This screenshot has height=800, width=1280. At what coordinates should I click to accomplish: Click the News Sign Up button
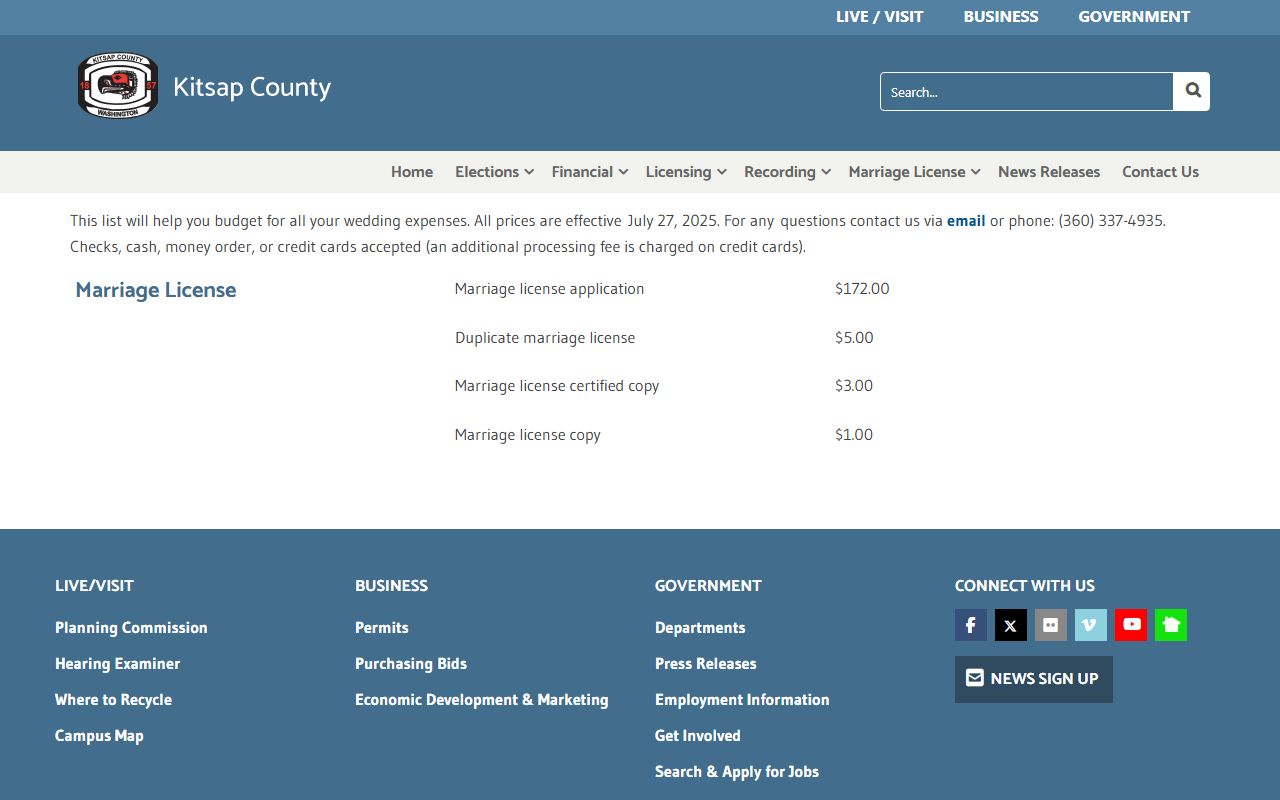coord(1034,679)
